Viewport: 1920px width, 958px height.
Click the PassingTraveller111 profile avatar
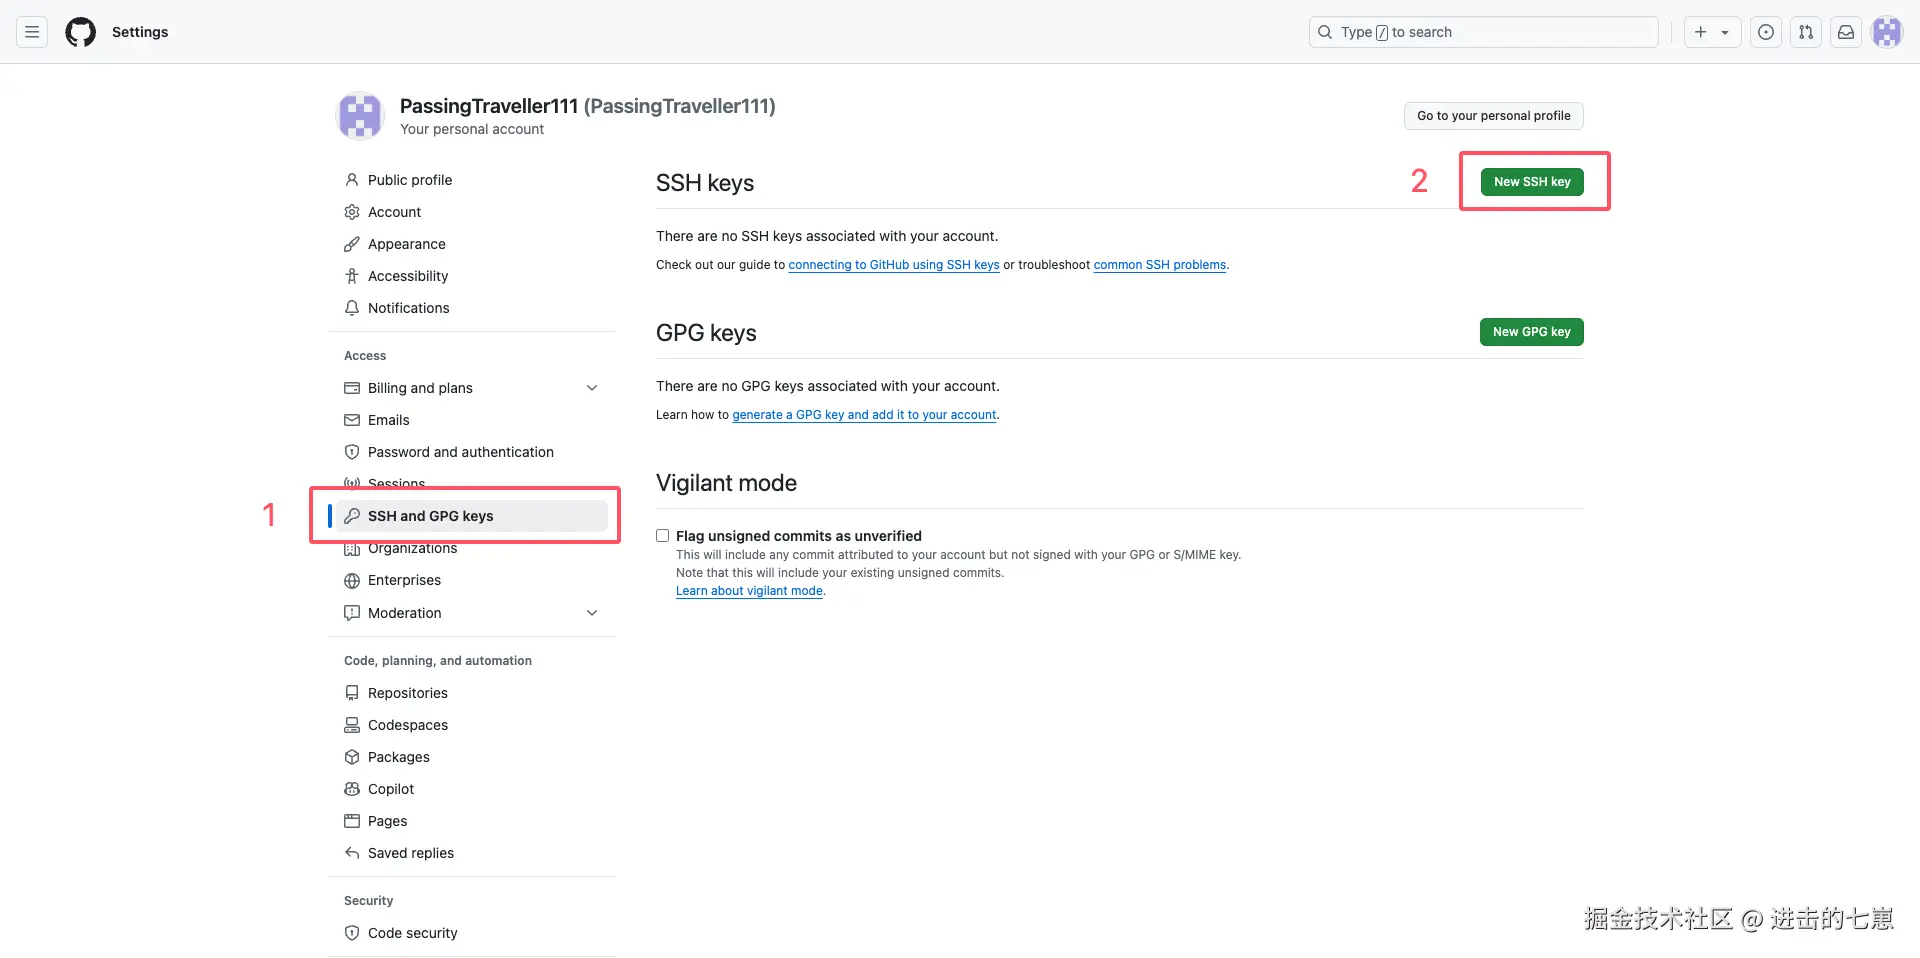click(x=360, y=116)
